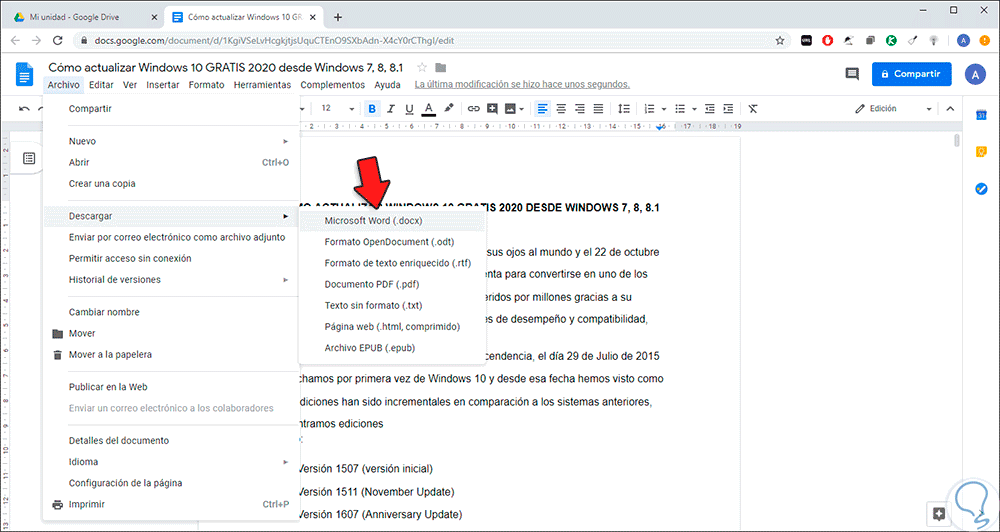
Task: Open a new Chrome tab
Action: 338,17
